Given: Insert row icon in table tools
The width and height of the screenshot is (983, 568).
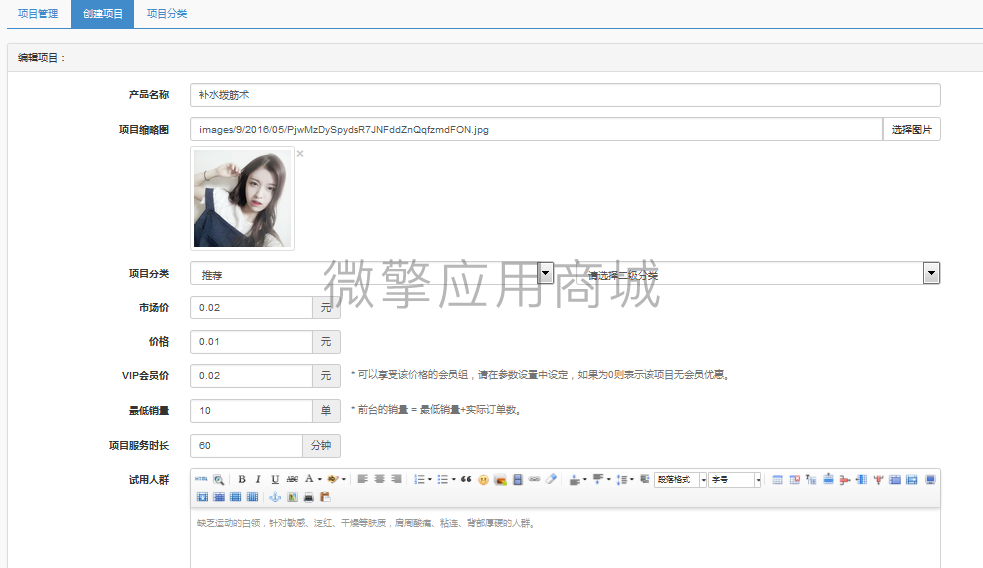Looking at the screenshot, I should 828,479.
